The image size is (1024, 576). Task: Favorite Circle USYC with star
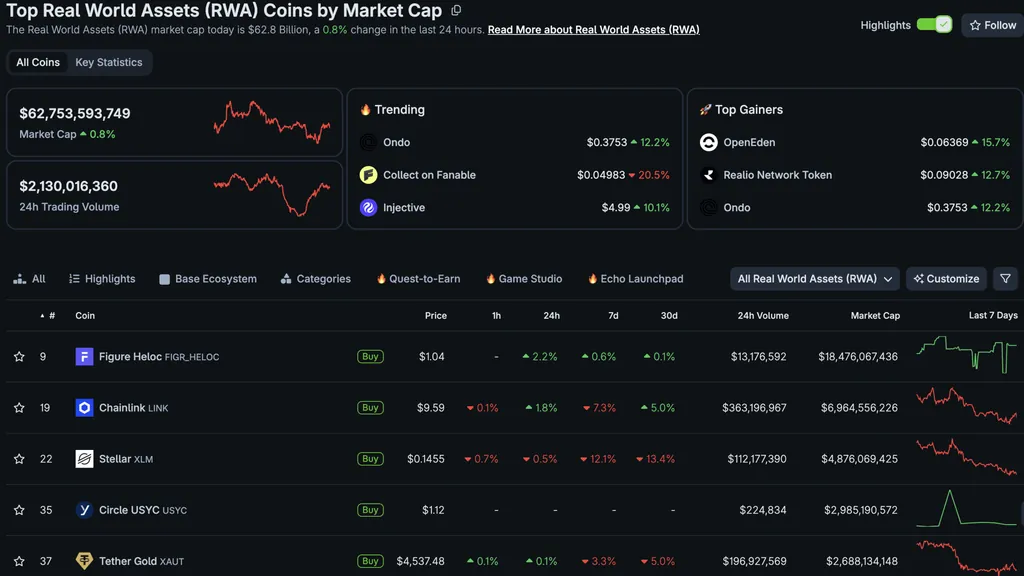[19, 510]
